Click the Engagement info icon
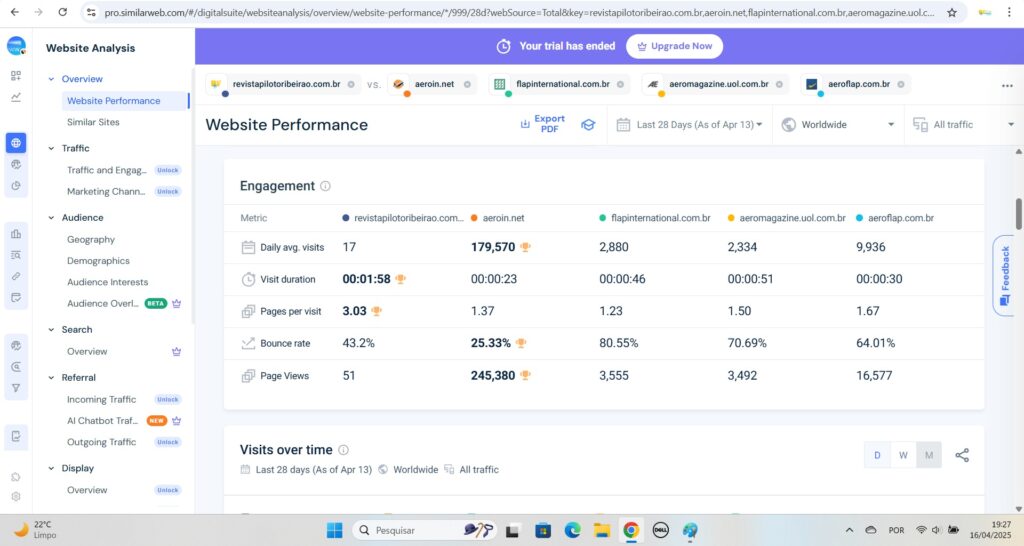Viewport: 1024px width, 546px height. point(325,186)
